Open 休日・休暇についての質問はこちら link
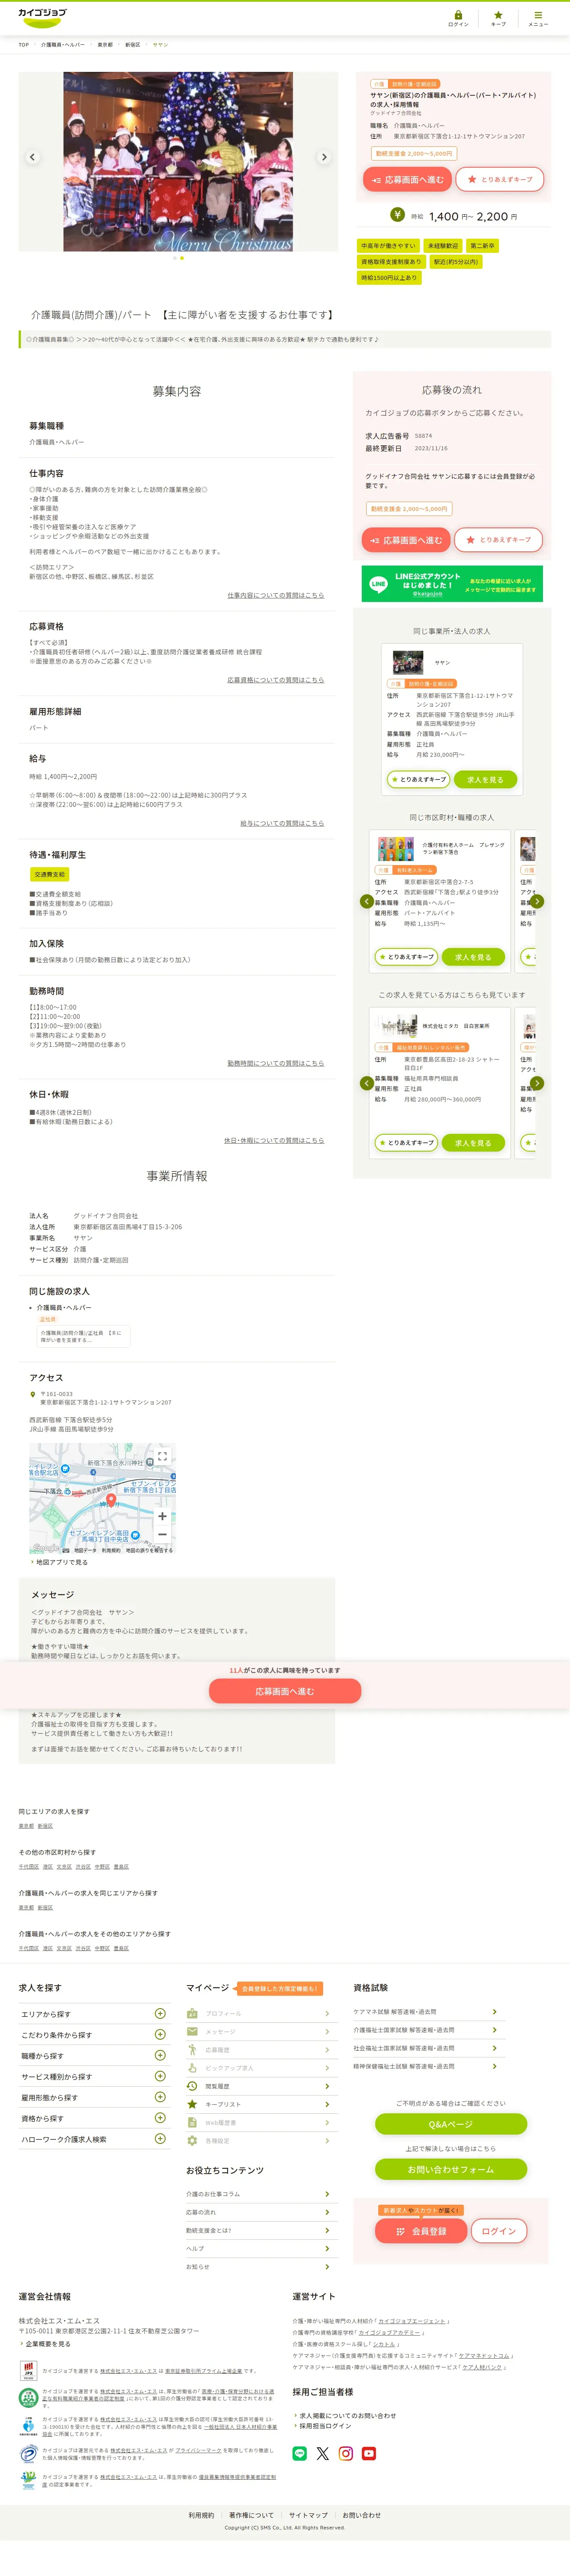570x2576 pixels. [x=274, y=1140]
